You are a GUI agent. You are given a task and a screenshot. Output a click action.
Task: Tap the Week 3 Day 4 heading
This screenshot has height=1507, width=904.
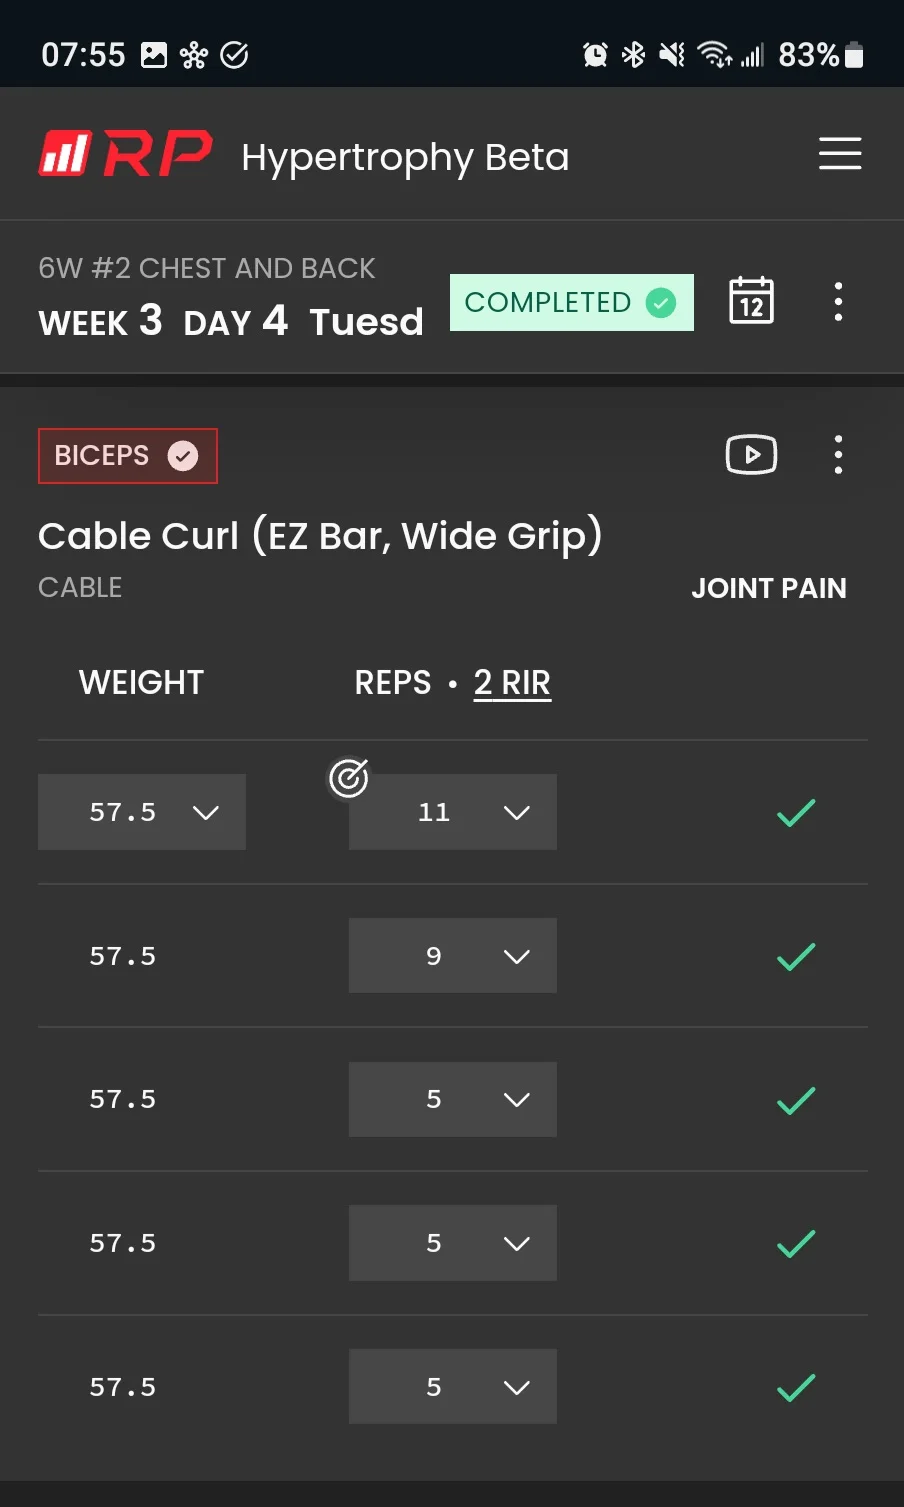pos(230,322)
